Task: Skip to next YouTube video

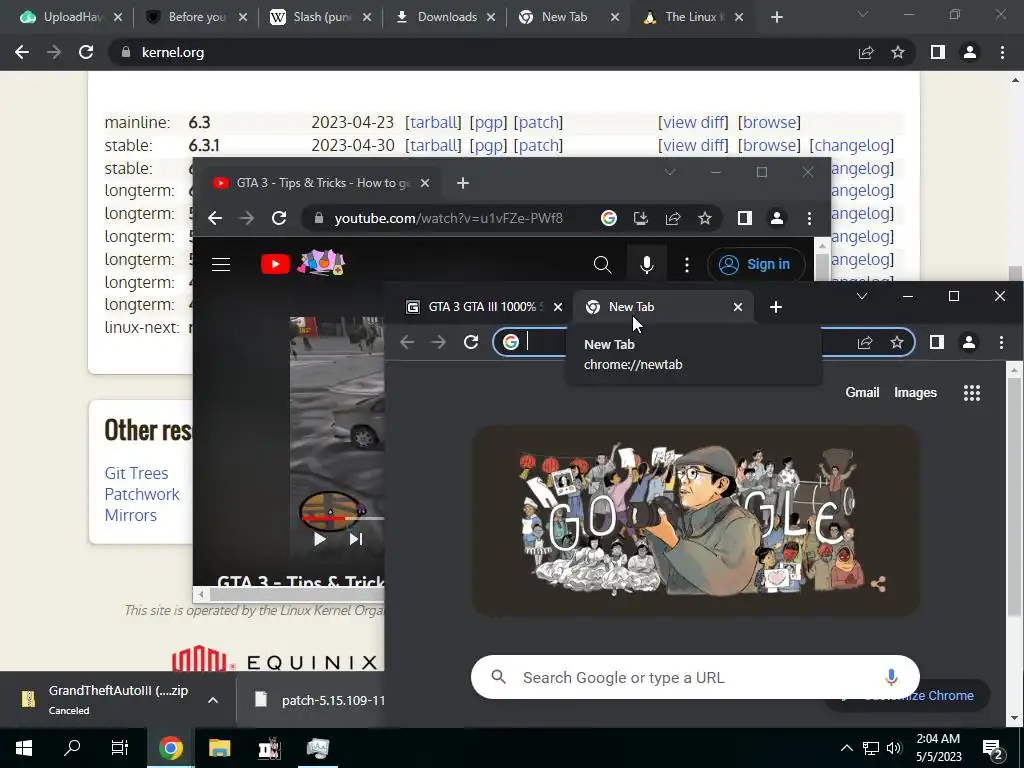Action: point(355,539)
